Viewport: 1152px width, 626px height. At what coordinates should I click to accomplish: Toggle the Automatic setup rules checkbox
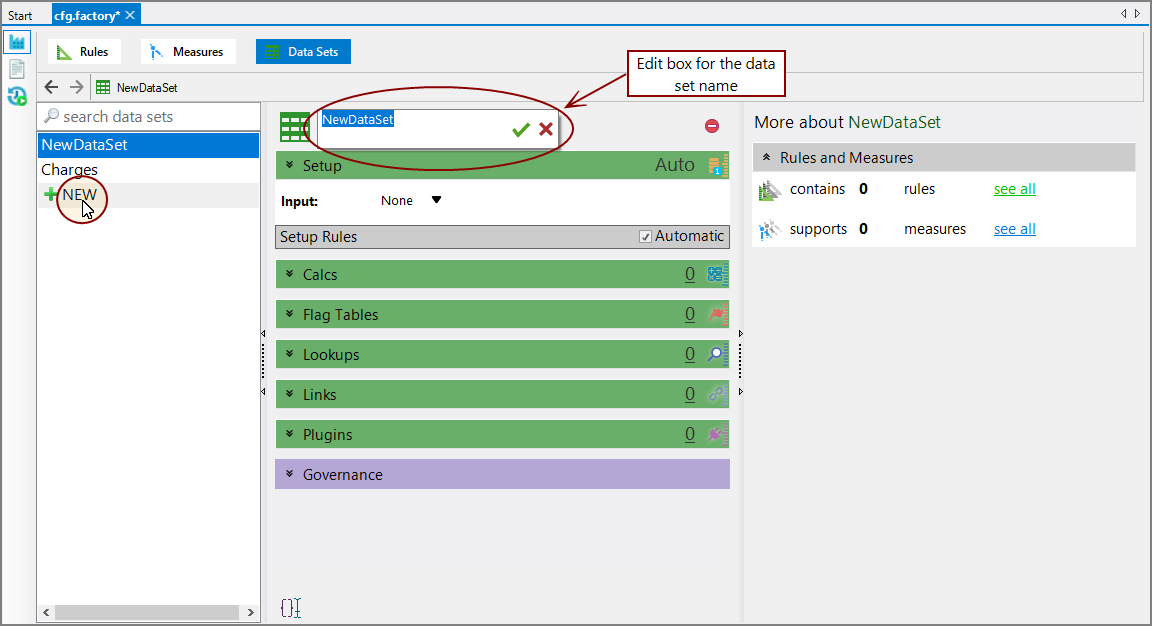tap(645, 237)
